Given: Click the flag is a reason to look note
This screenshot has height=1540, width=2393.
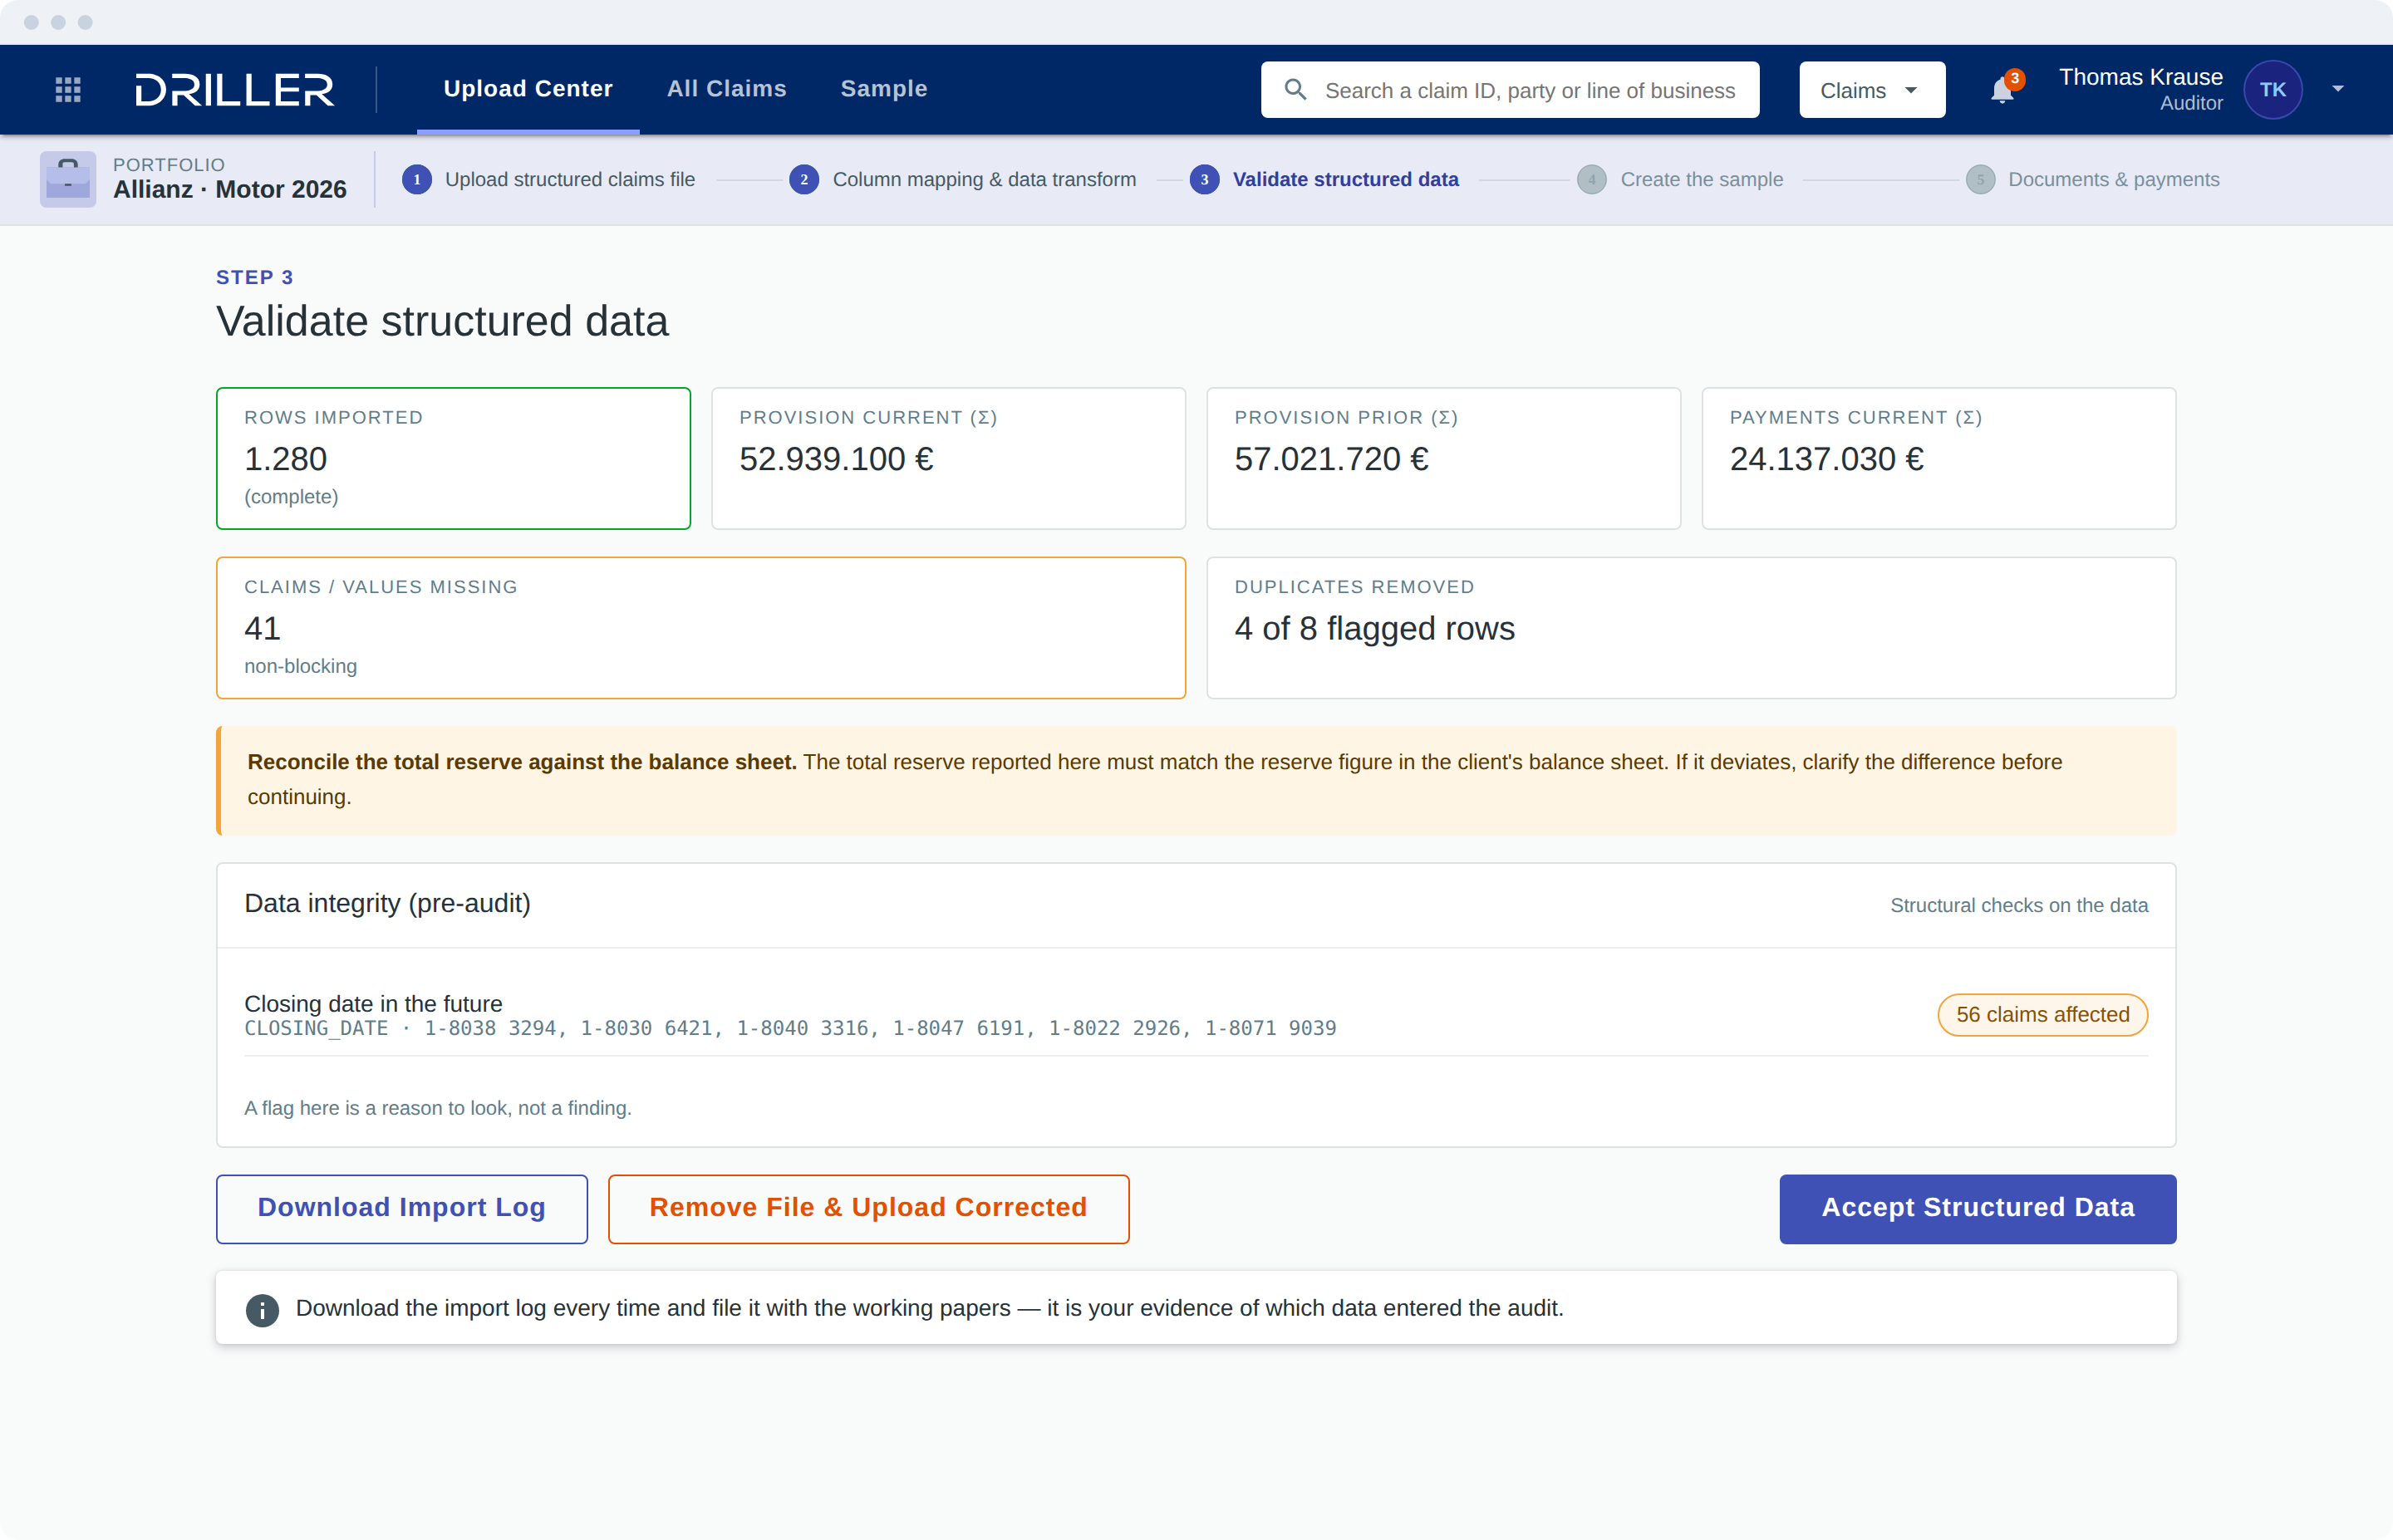Looking at the screenshot, I should point(438,1109).
